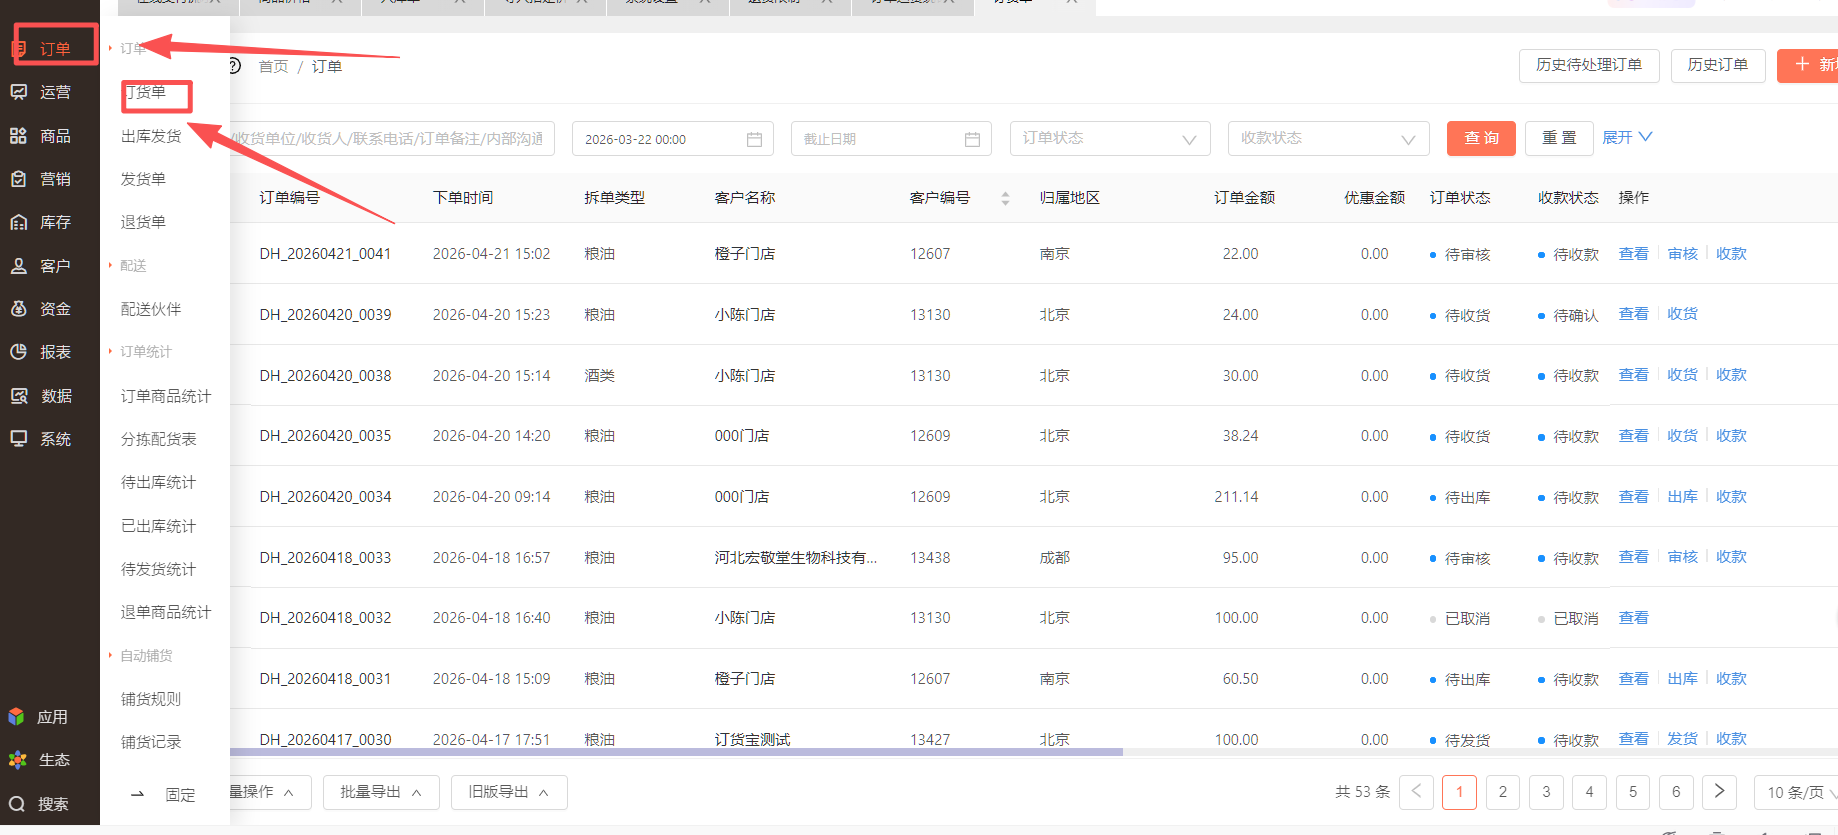This screenshot has height=835, width=1838.
Task: Open the 营销 sidebar section
Action: (42, 179)
